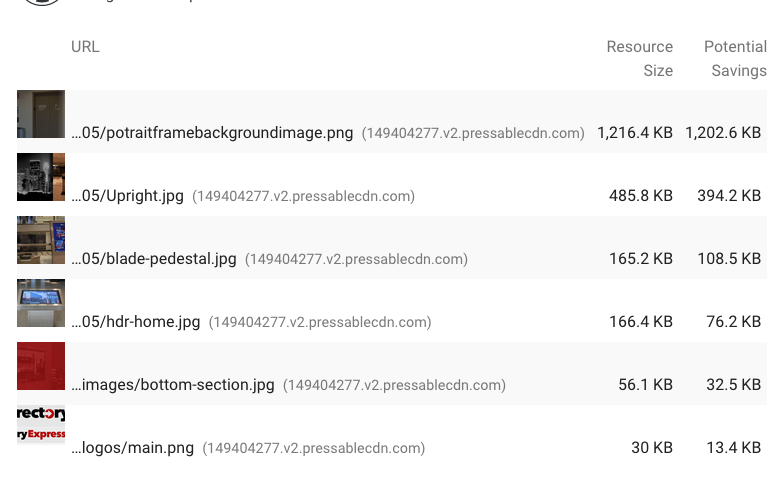Click the pressablecdn.com host beside hdr-home.jpg

[320, 322]
